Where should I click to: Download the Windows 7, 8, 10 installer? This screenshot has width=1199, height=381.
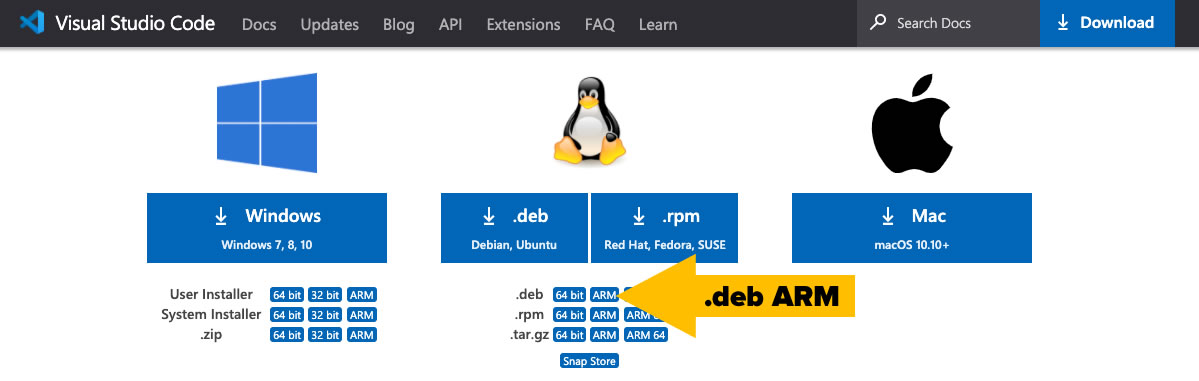267,228
